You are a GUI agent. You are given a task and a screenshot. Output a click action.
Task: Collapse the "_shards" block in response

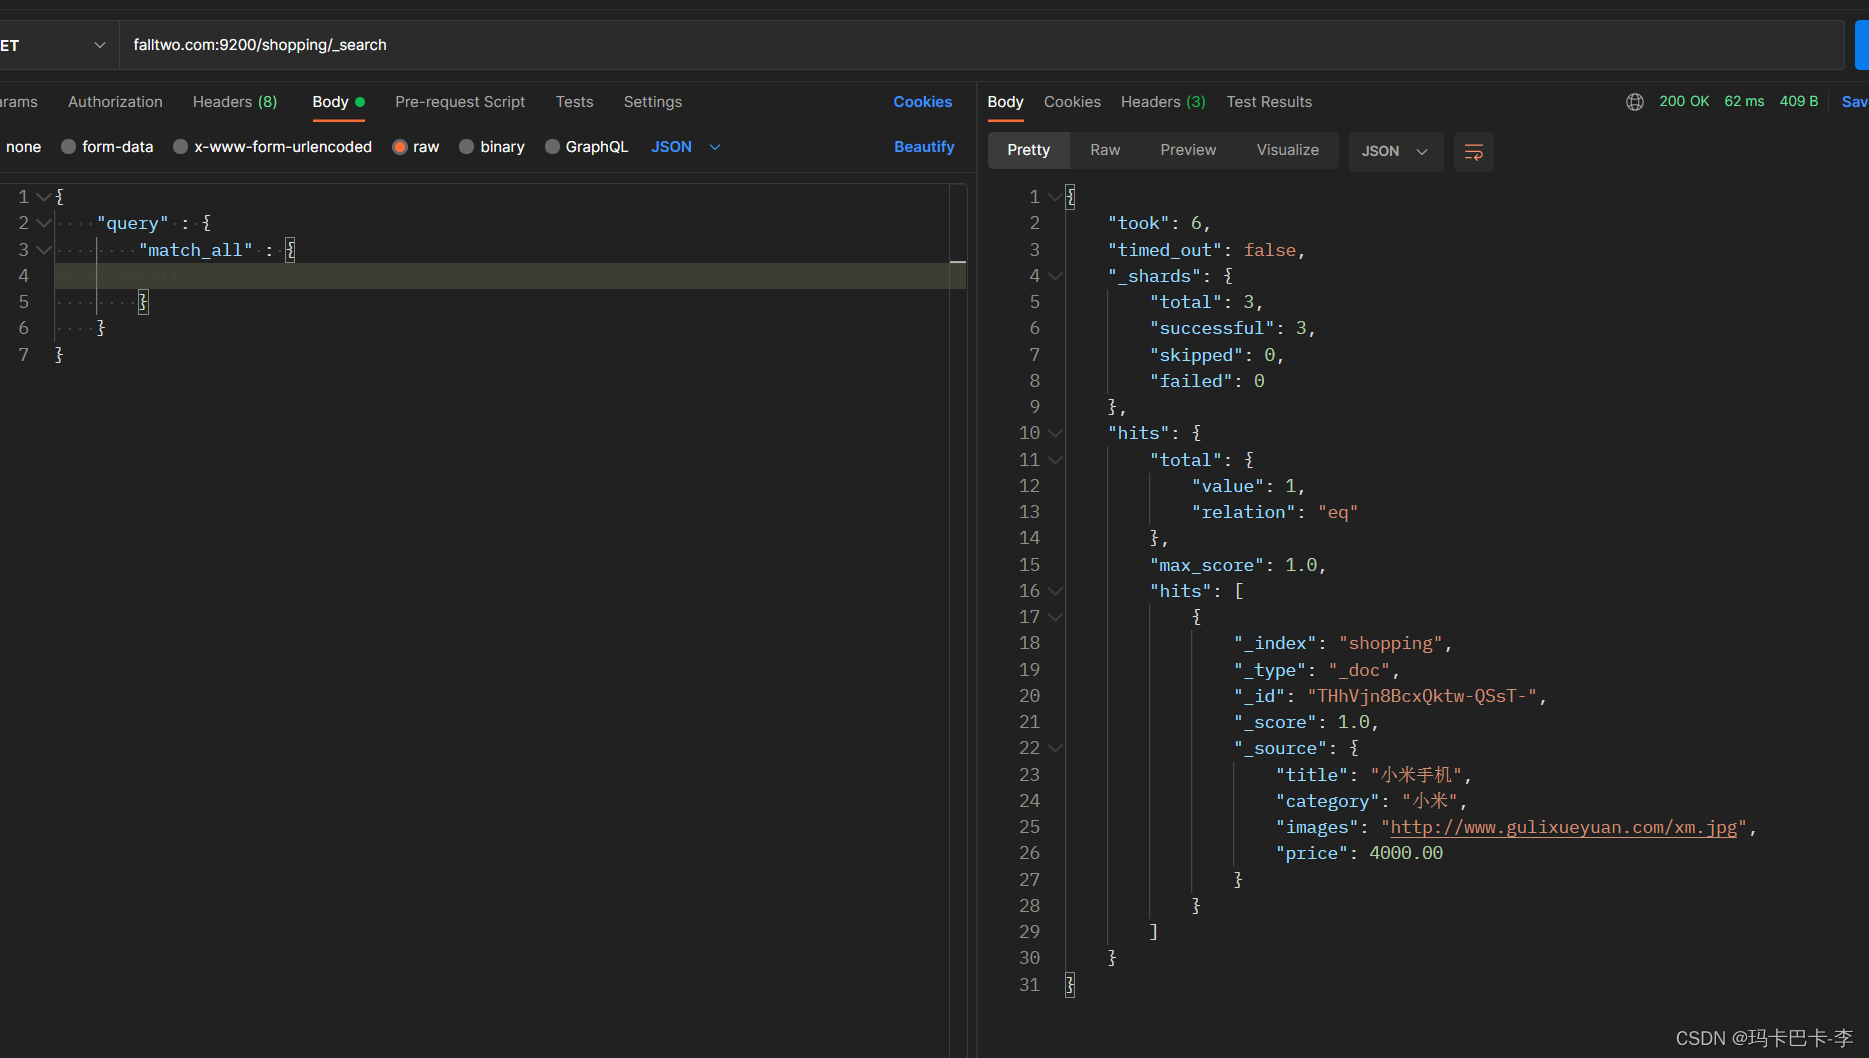(1055, 276)
